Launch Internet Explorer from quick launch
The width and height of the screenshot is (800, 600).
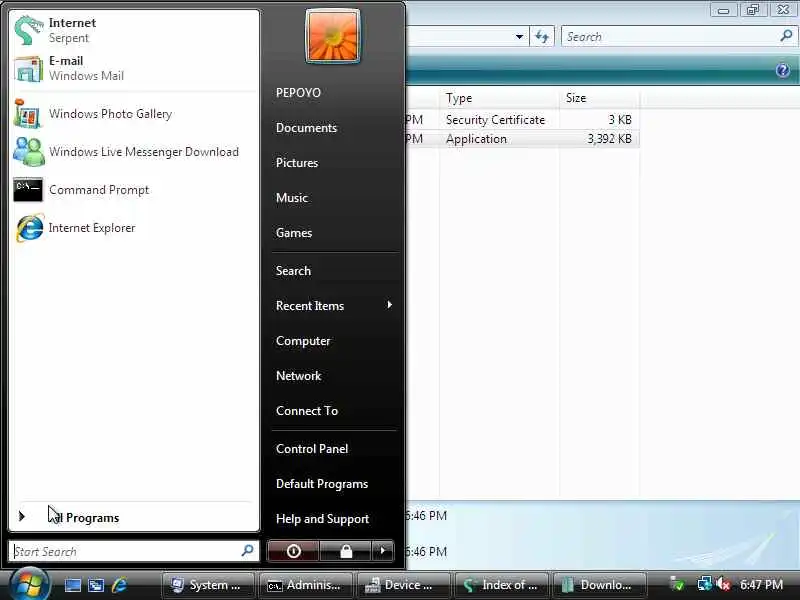[x=119, y=585]
